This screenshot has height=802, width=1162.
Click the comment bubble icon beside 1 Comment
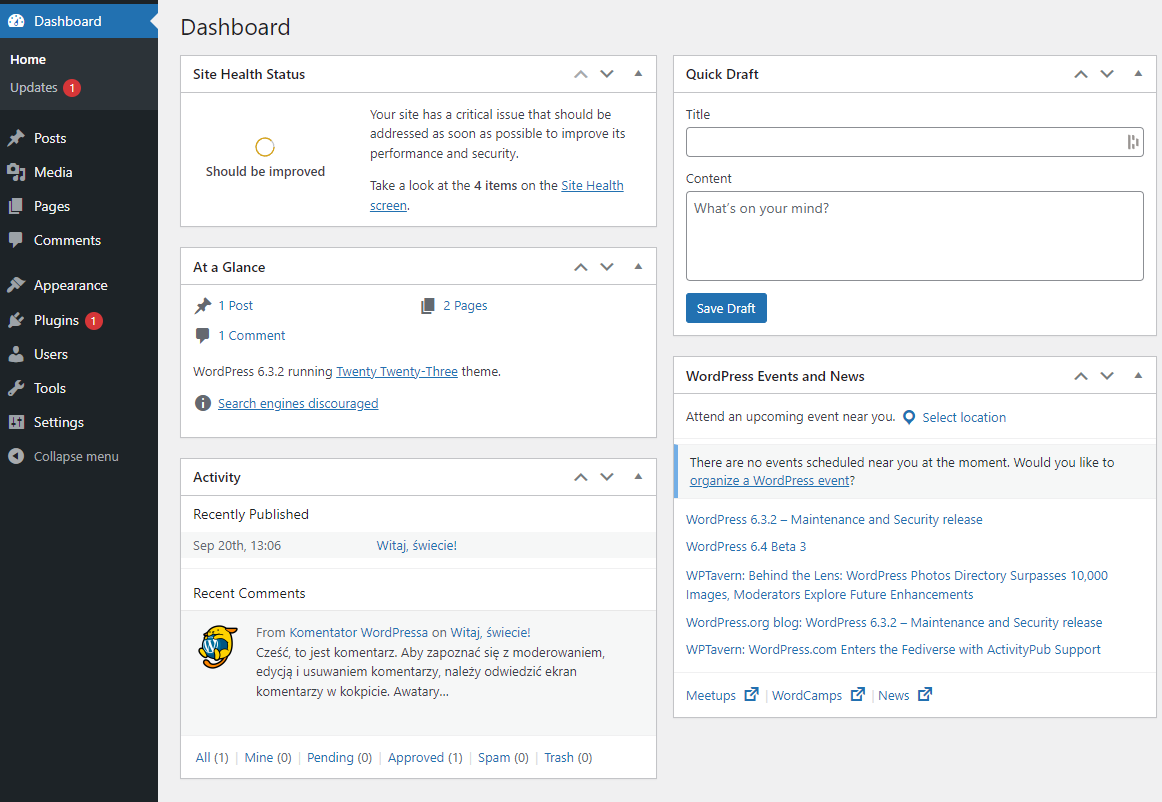(x=202, y=335)
